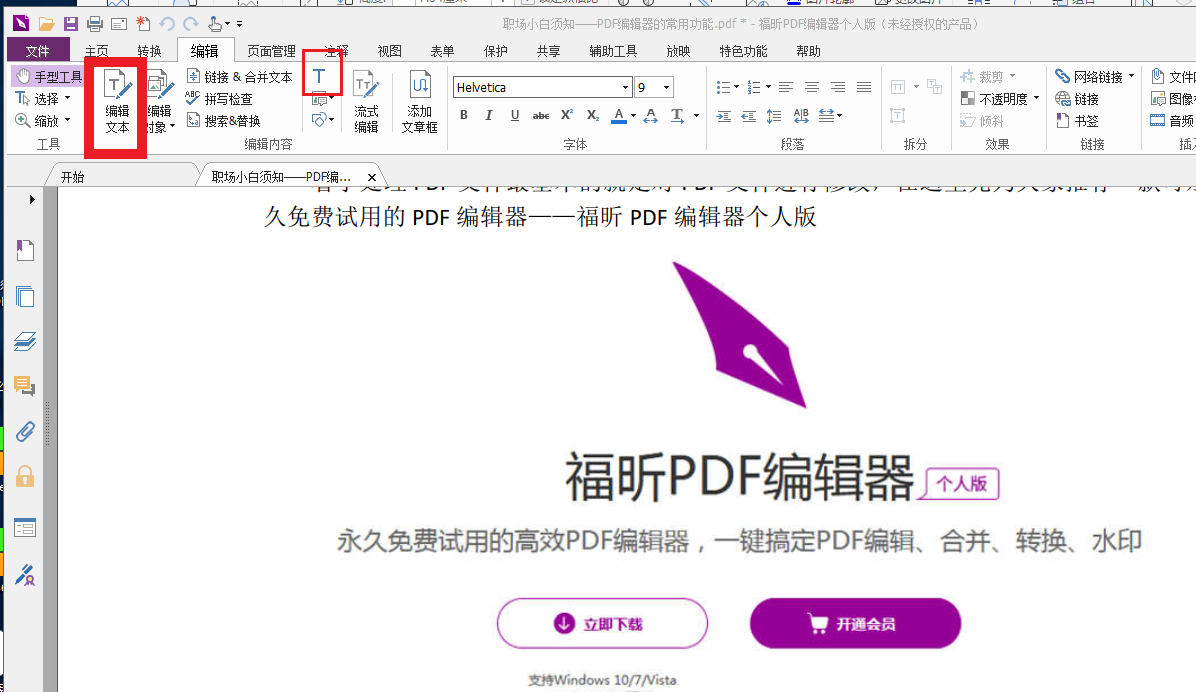Switch to the Convert (转换) ribbon tab
The image size is (1196, 692).
(150, 51)
